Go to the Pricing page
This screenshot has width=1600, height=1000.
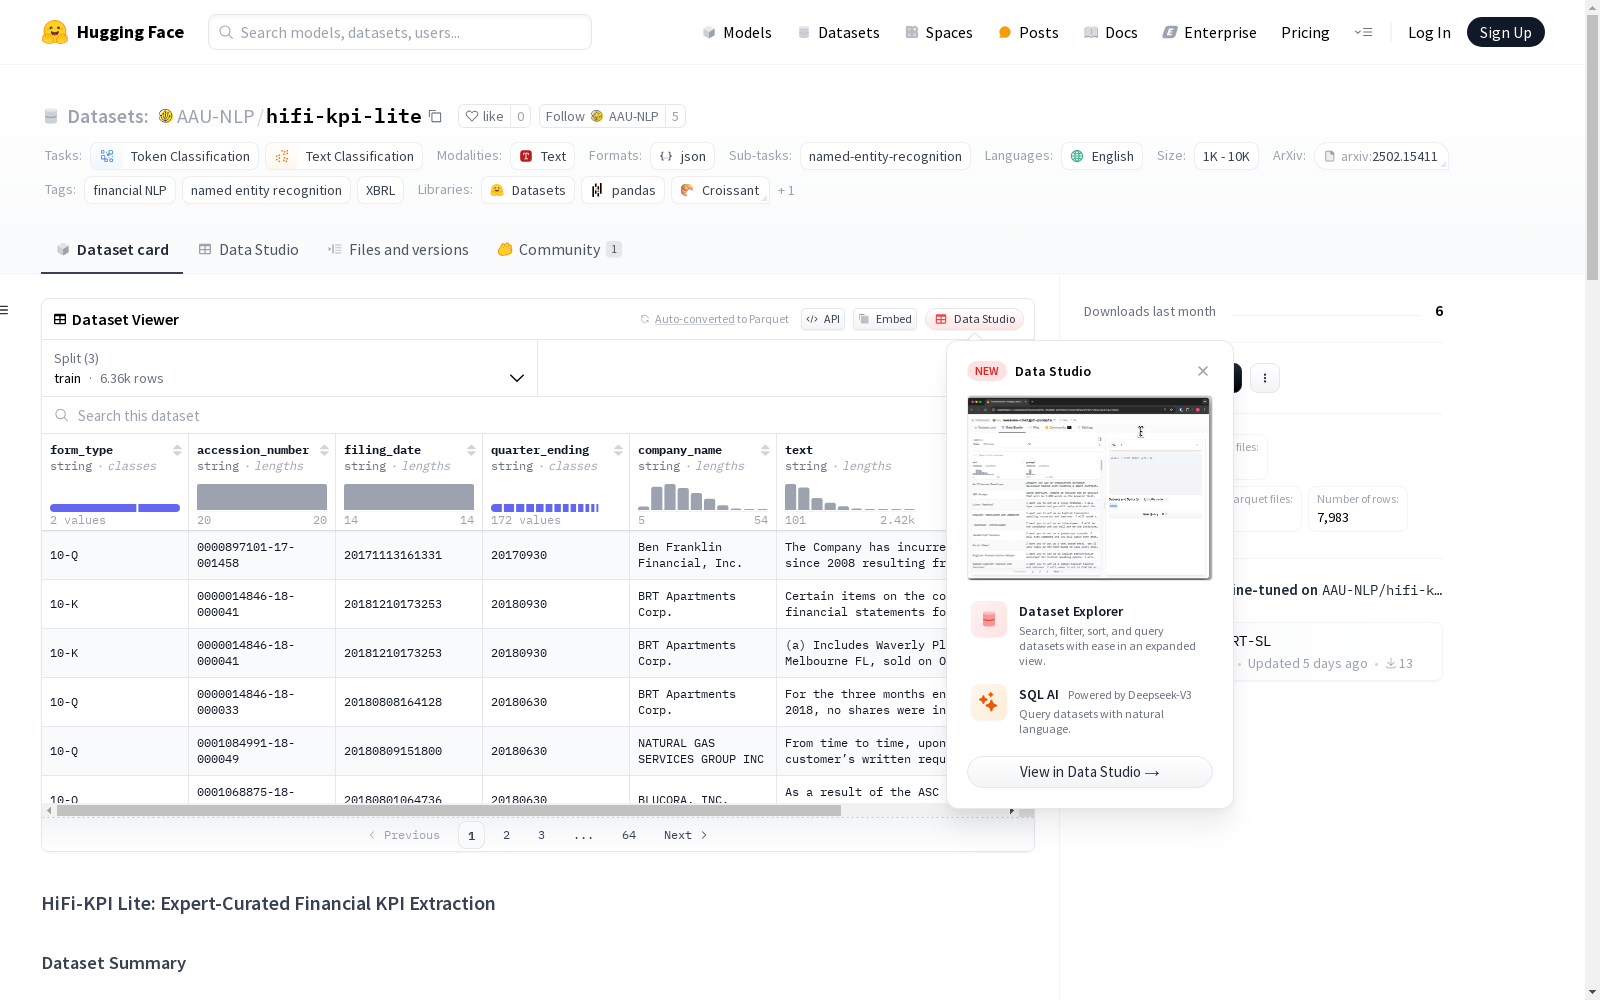pyautogui.click(x=1305, y=32)
